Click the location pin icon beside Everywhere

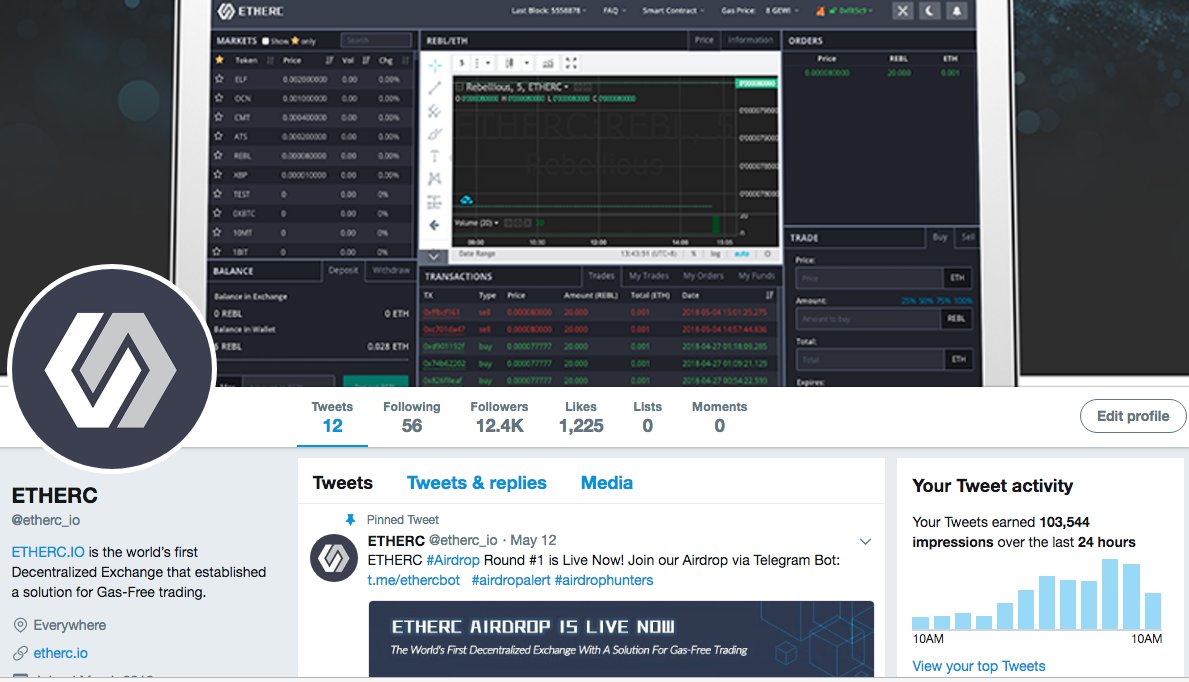click(20, 625)
